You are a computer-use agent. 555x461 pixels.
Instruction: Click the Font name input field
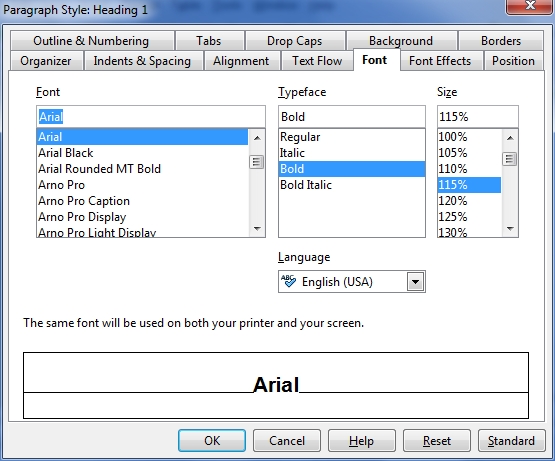pyautogui.click(x=151, y=116)
